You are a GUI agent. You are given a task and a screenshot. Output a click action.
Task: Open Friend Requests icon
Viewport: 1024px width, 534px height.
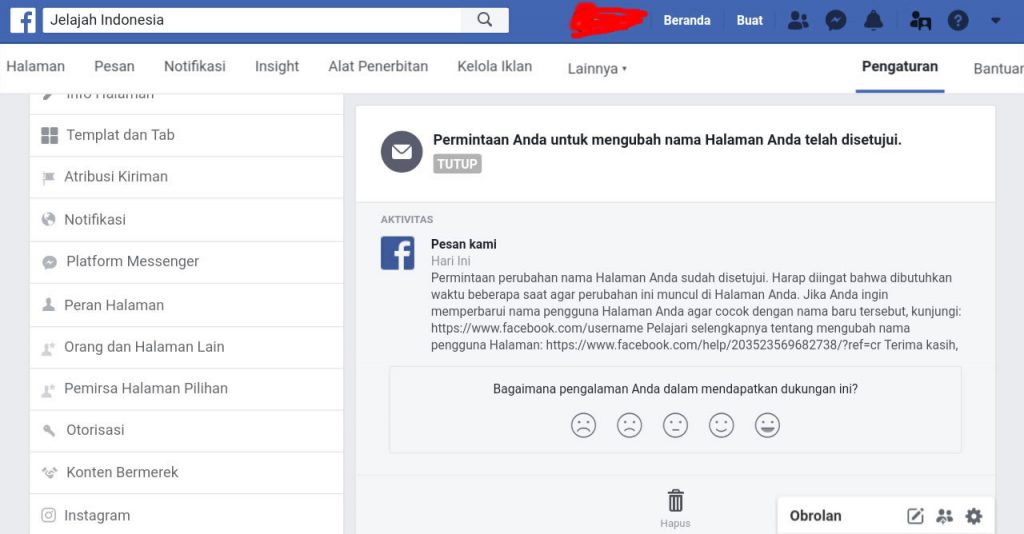tap(797, 20)
